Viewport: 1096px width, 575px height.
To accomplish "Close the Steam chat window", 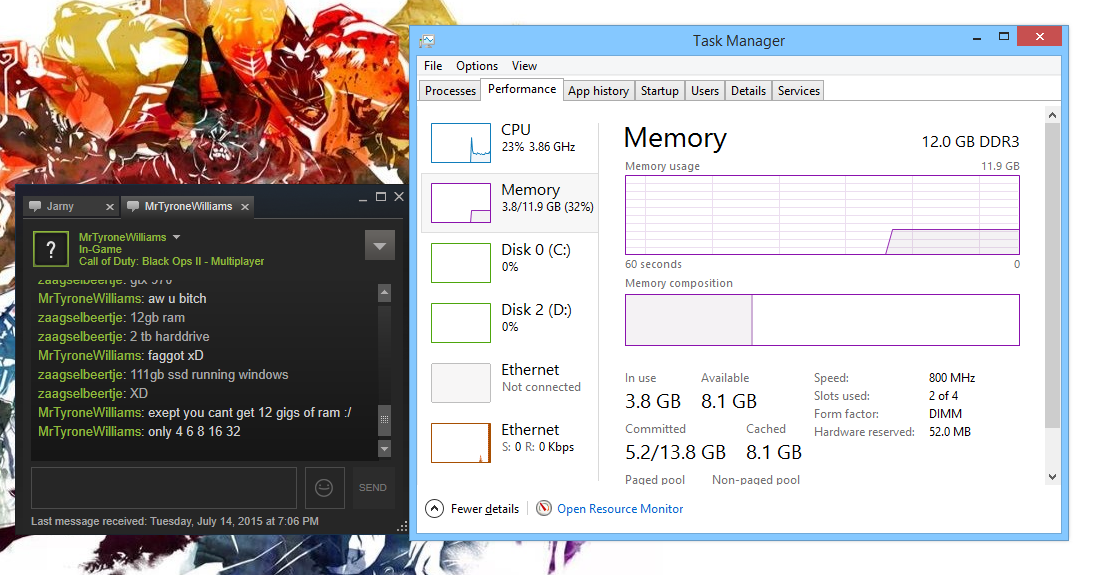I will pos(399,197).
